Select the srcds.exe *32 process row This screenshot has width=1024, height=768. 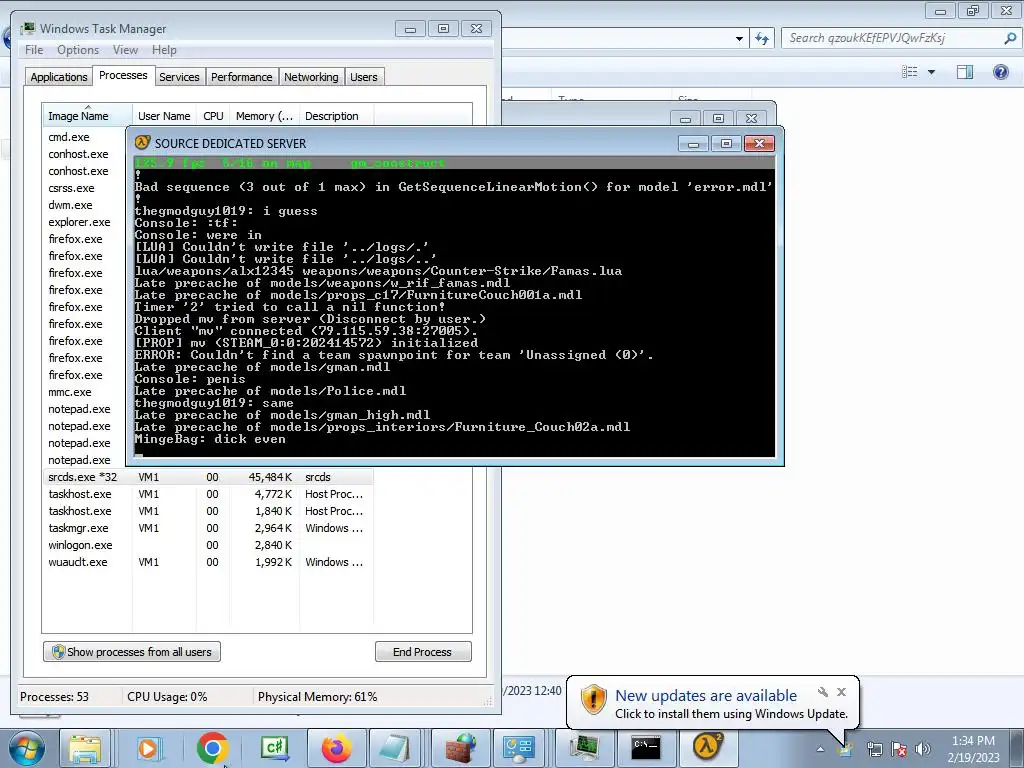point(208,477)
